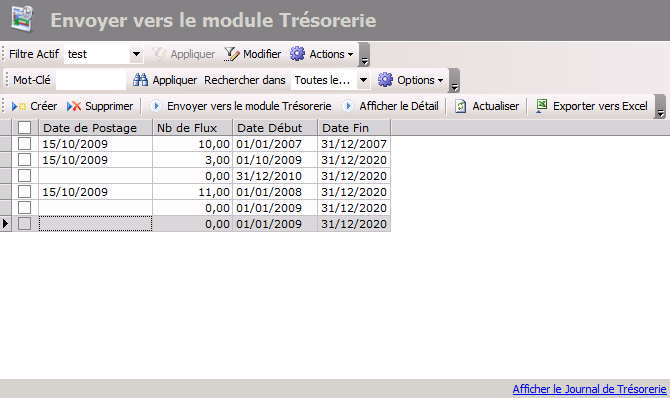Check the row with Nb de Flux 11,00

tap(24, 192)
